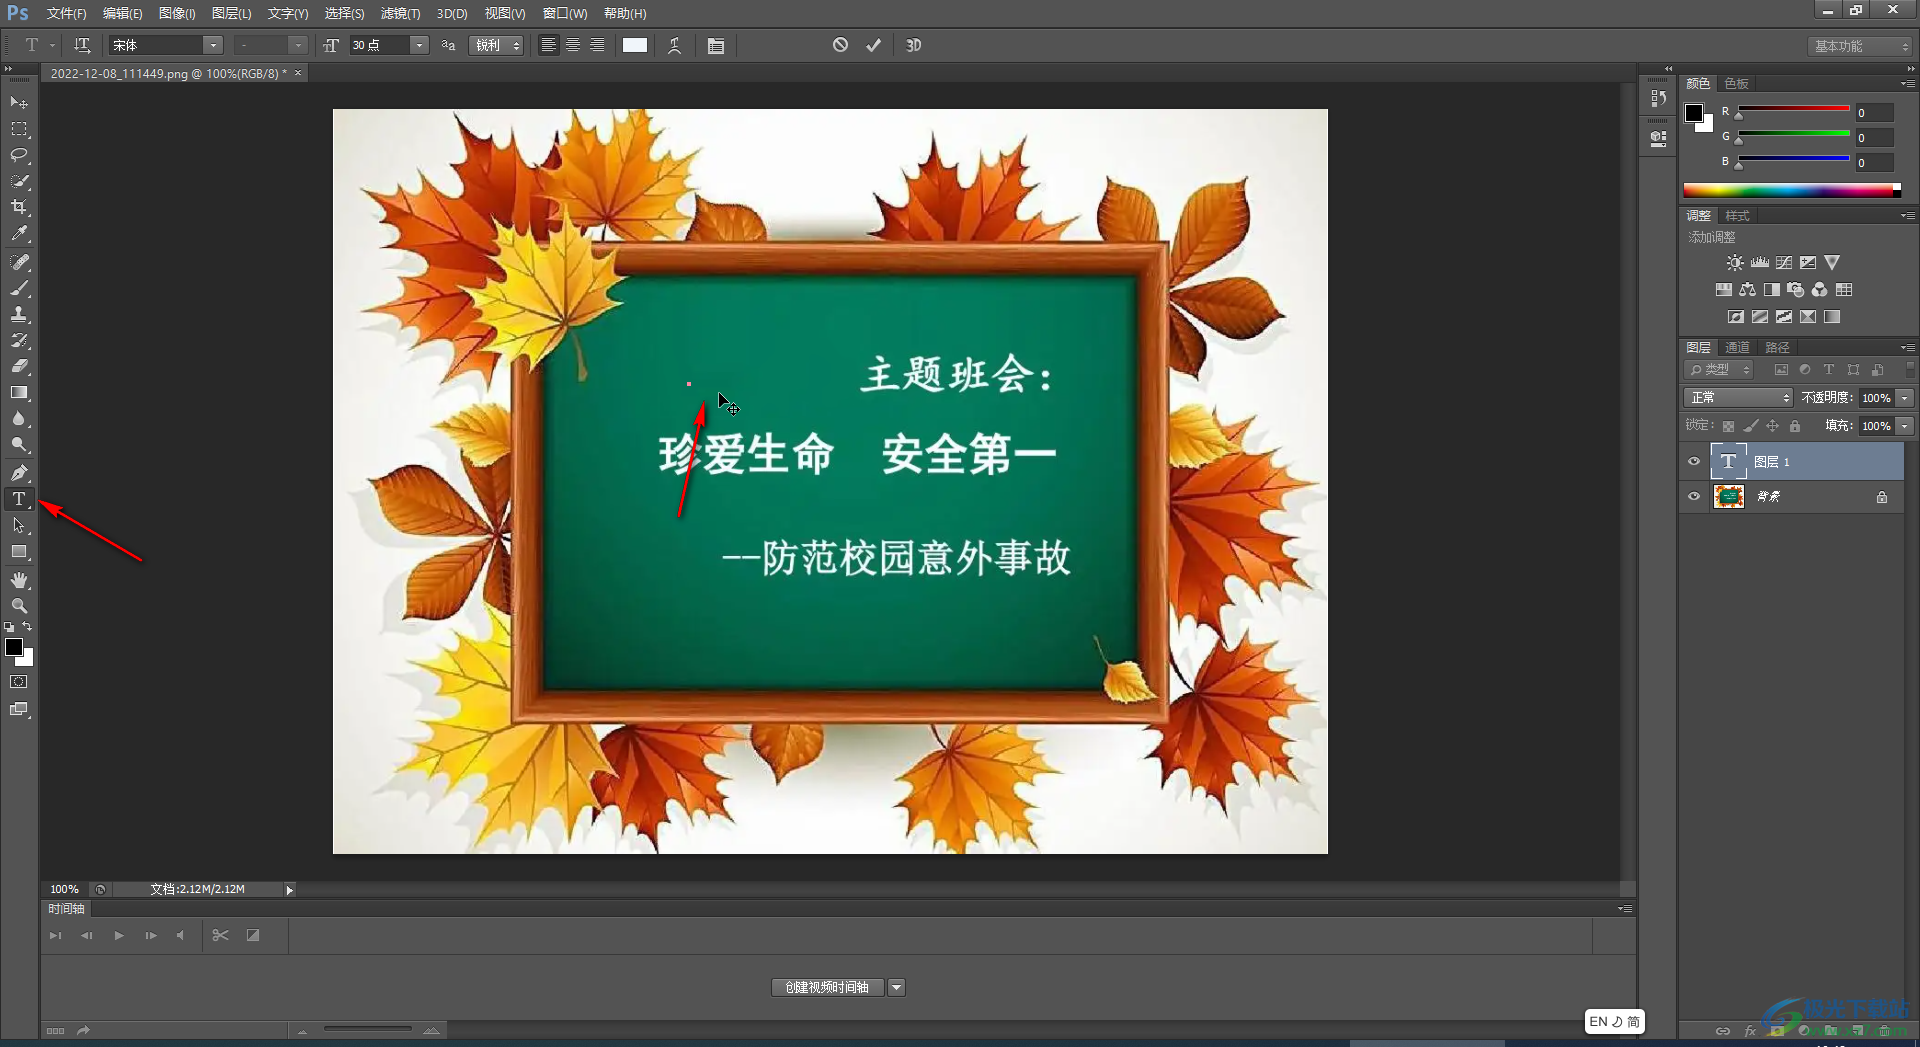The image size is (1920, 1047).
Task: Select the Move tool
Action: point(19,103)
